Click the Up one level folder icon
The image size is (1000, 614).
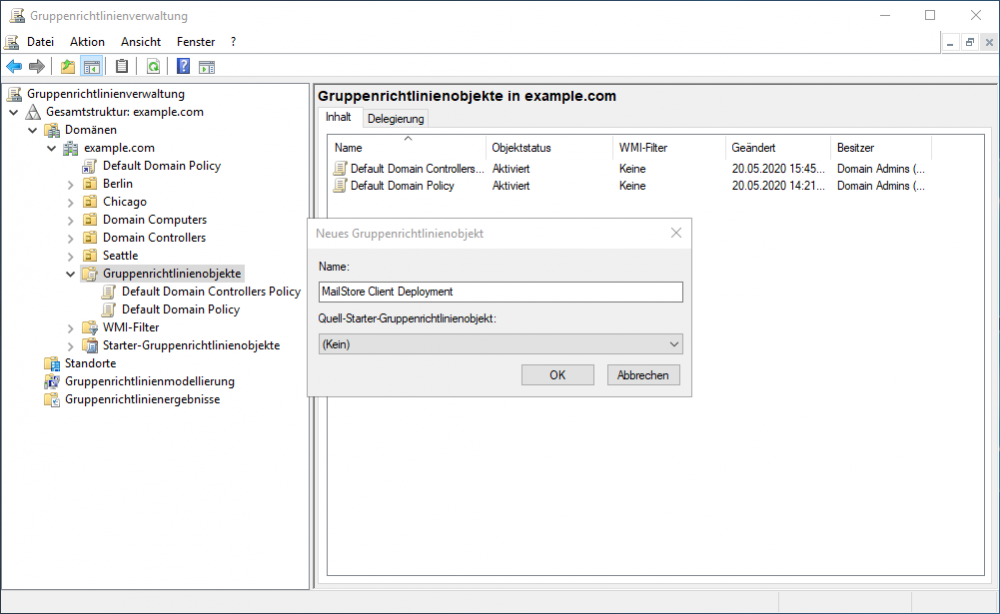(68, 66)
